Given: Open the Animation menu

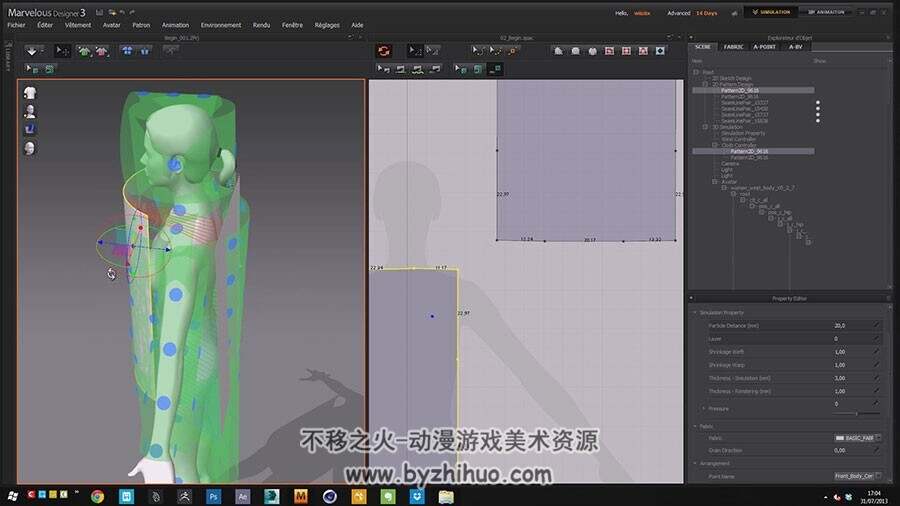Looking at the screenshot, I should [175, 25].
